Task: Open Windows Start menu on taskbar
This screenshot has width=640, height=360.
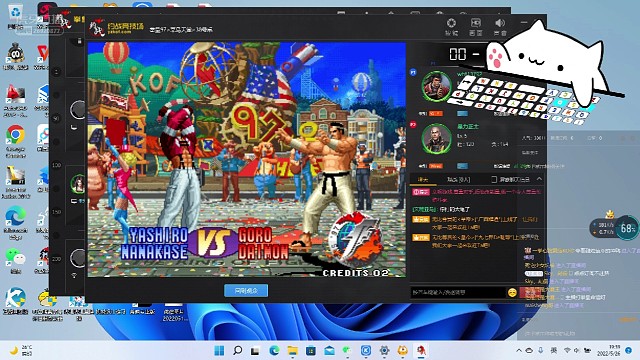Action: pos(219,350)
